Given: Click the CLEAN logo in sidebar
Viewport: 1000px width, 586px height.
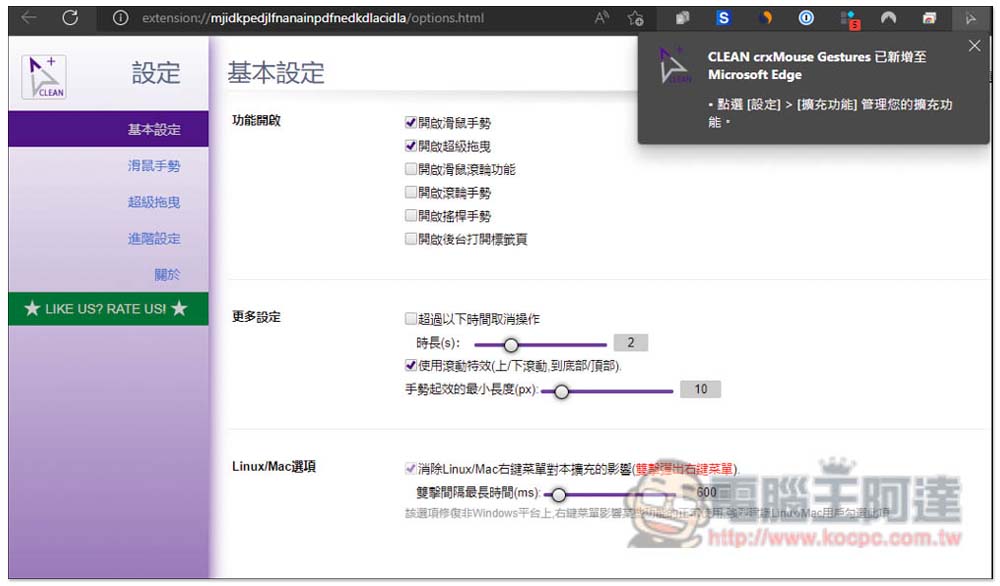Looking at the screenshot, I should (44, 77).
